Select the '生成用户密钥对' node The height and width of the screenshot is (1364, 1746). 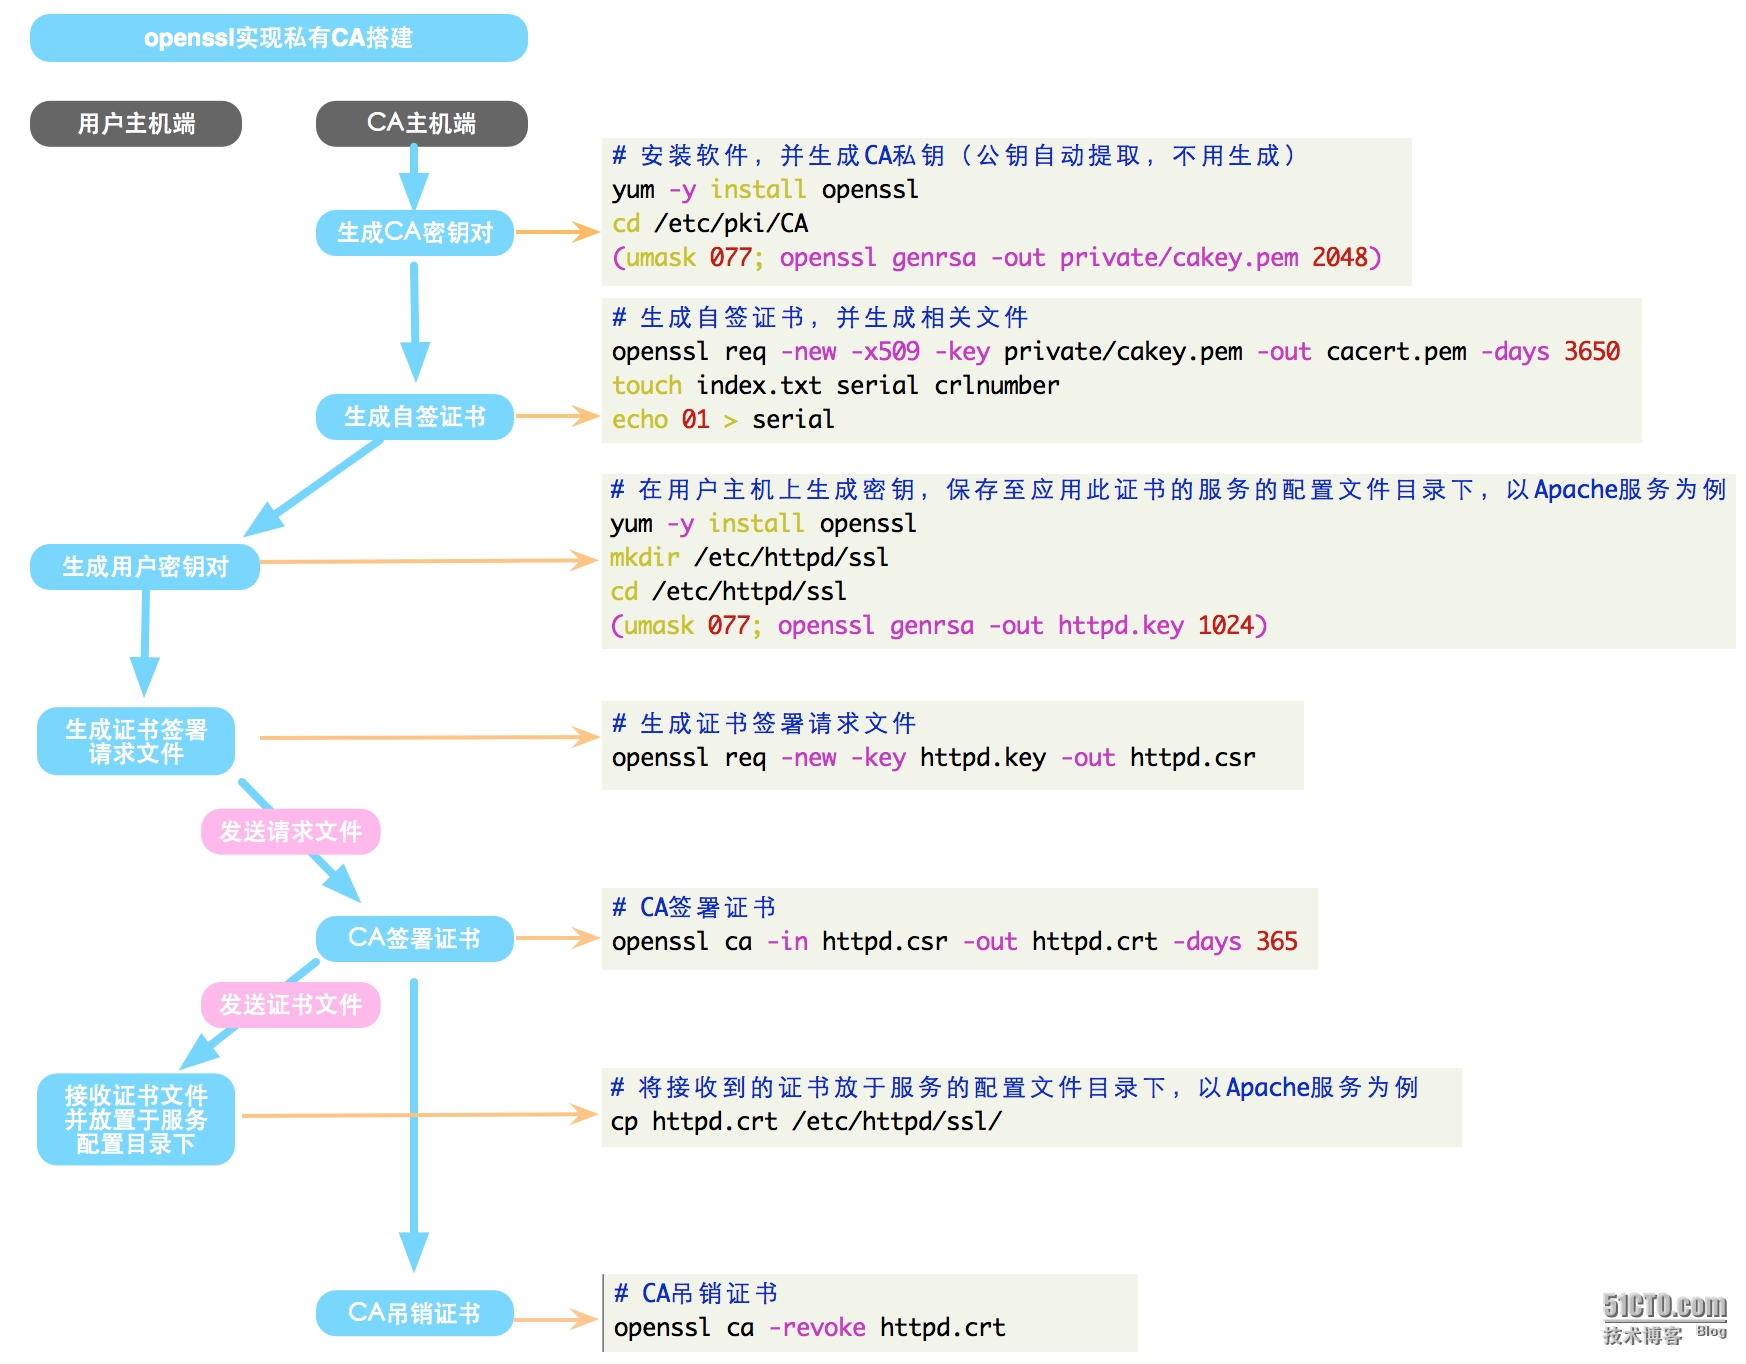[x=145, y=567]
